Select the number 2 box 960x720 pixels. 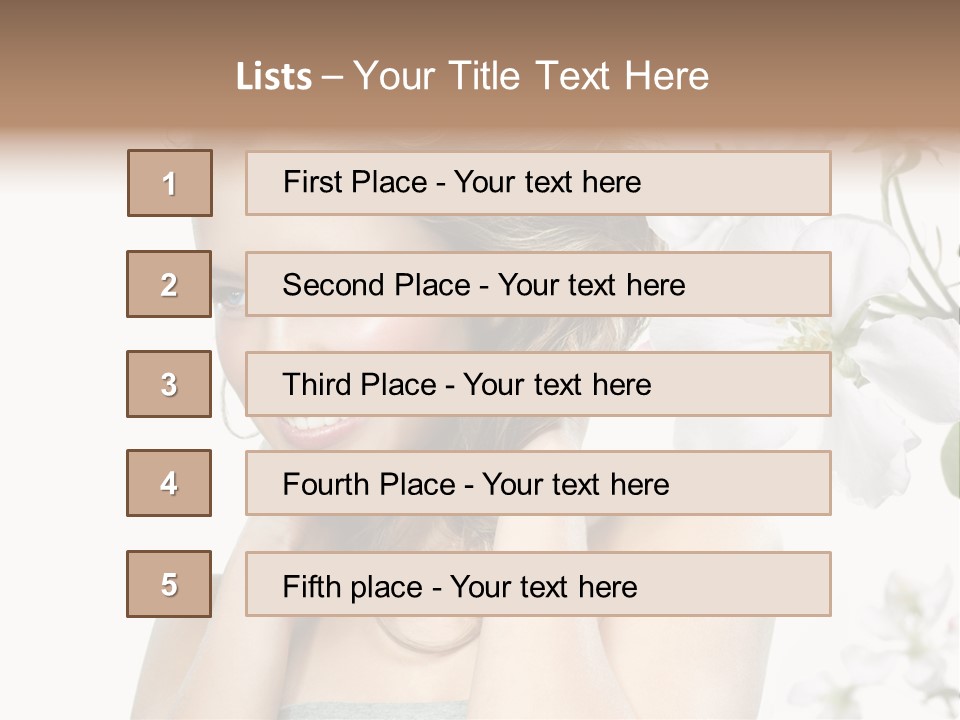coord(170,284)
